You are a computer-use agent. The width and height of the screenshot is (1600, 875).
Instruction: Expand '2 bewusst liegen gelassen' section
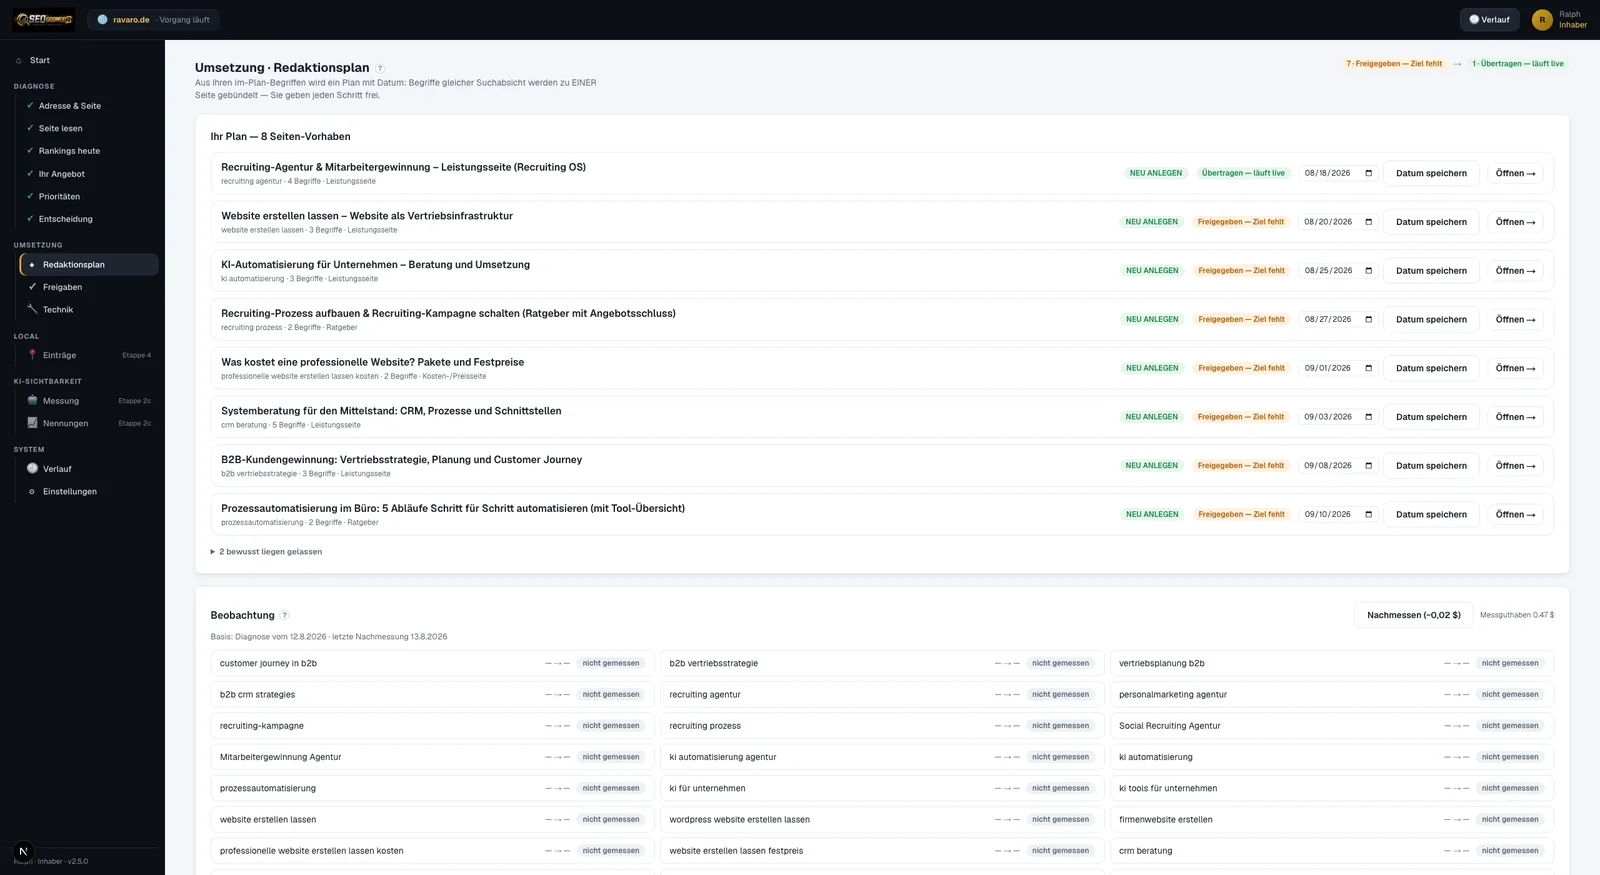pos(266,551)
